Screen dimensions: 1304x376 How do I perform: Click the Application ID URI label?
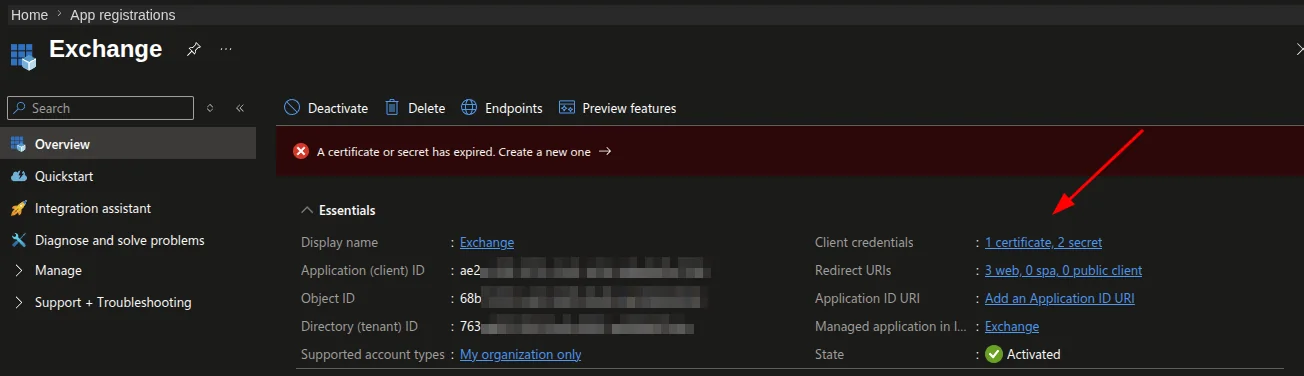click(867, 298)
